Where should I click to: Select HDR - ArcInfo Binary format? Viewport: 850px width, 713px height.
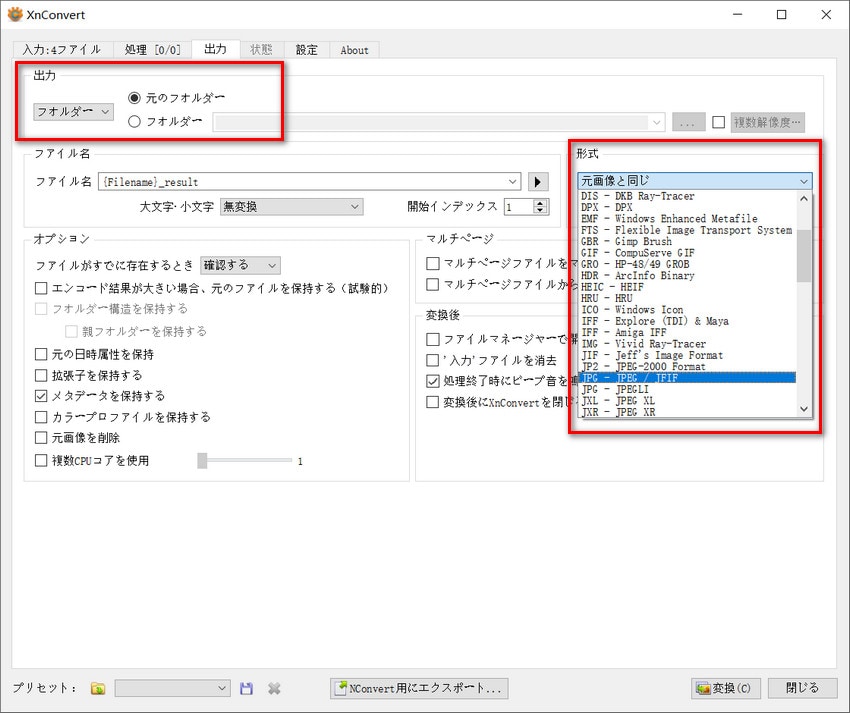pos(688,275)
